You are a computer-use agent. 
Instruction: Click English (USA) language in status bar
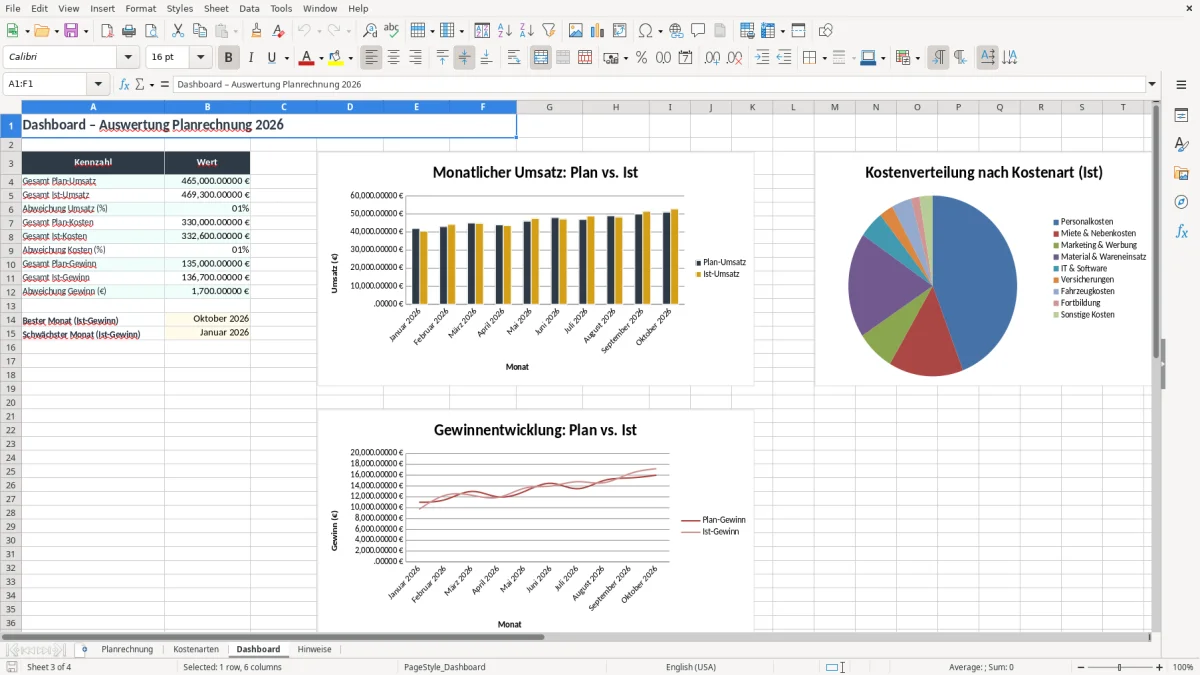coord(691,667)
